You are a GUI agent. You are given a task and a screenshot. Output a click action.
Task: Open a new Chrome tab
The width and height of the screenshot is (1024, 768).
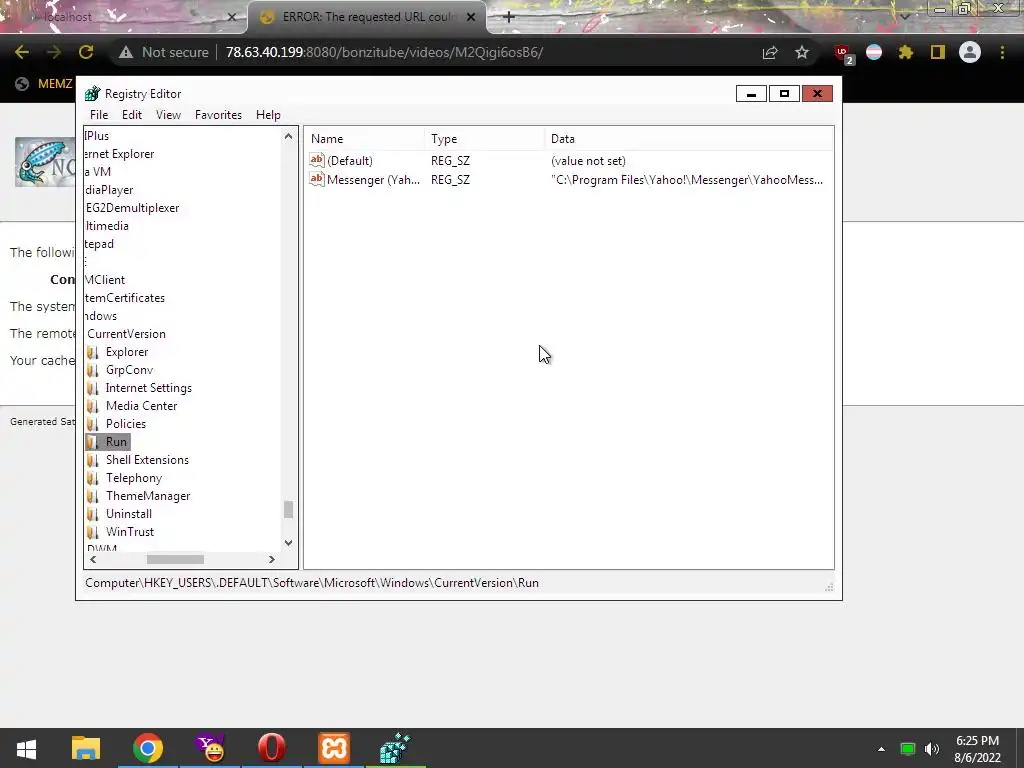pyautogui.click(x=509, y=17)
